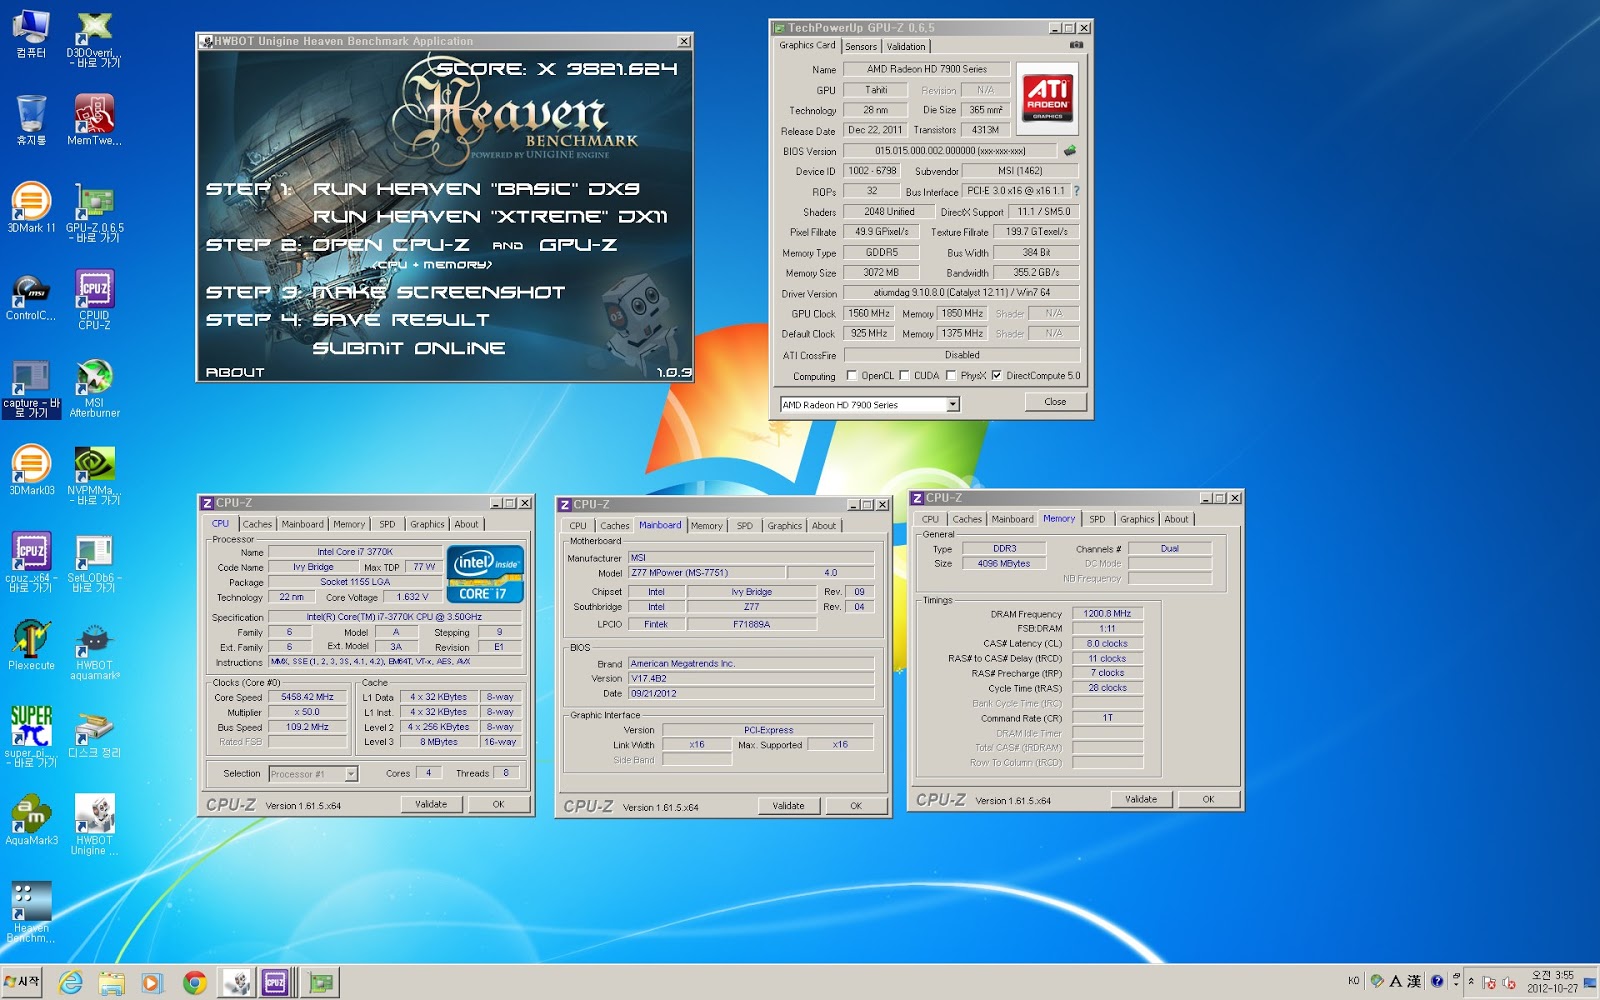
Task: Click the BIOS save chip icon in GPU-Z
Action: (1070, 151)
